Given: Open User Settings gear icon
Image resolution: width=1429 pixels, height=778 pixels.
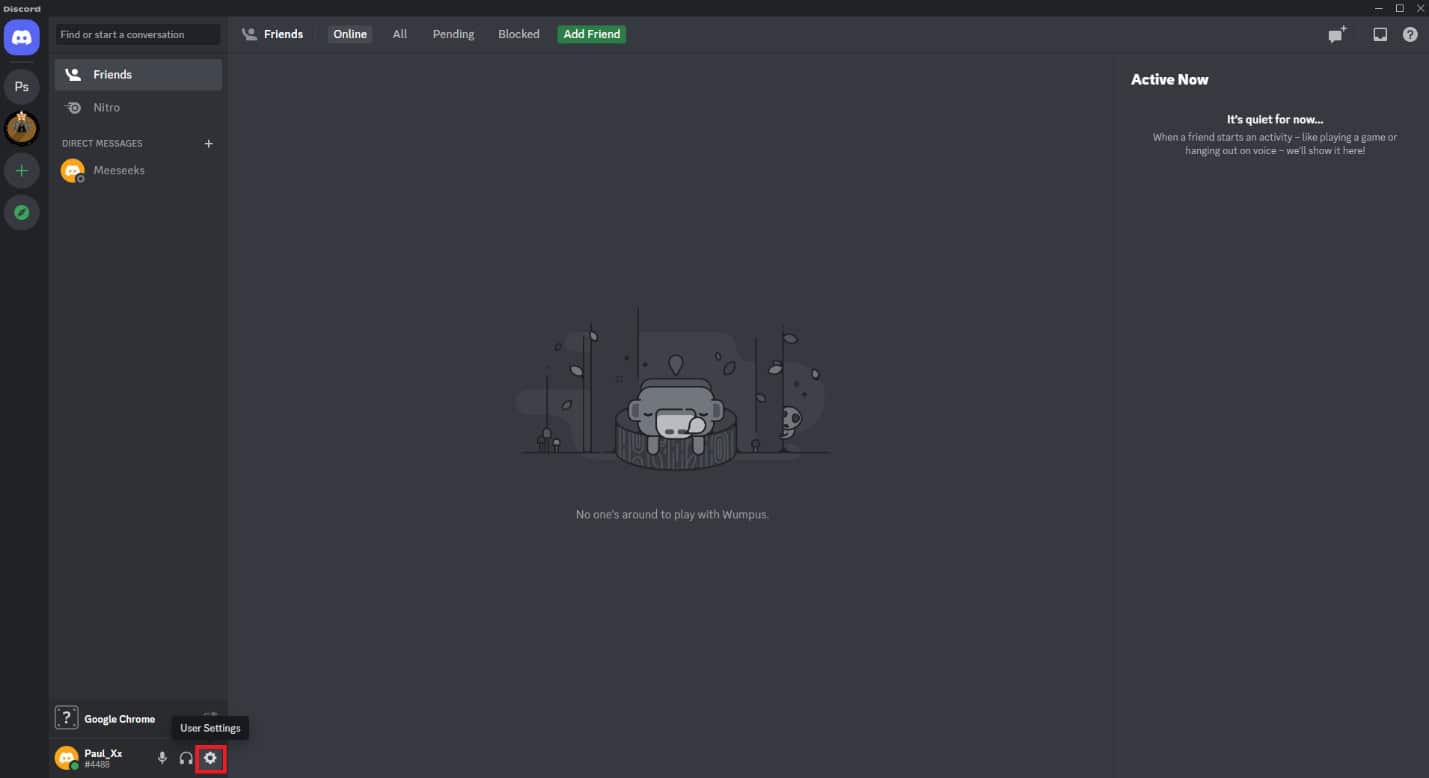Looking at the screenshot, I should [x=210, y=758].
